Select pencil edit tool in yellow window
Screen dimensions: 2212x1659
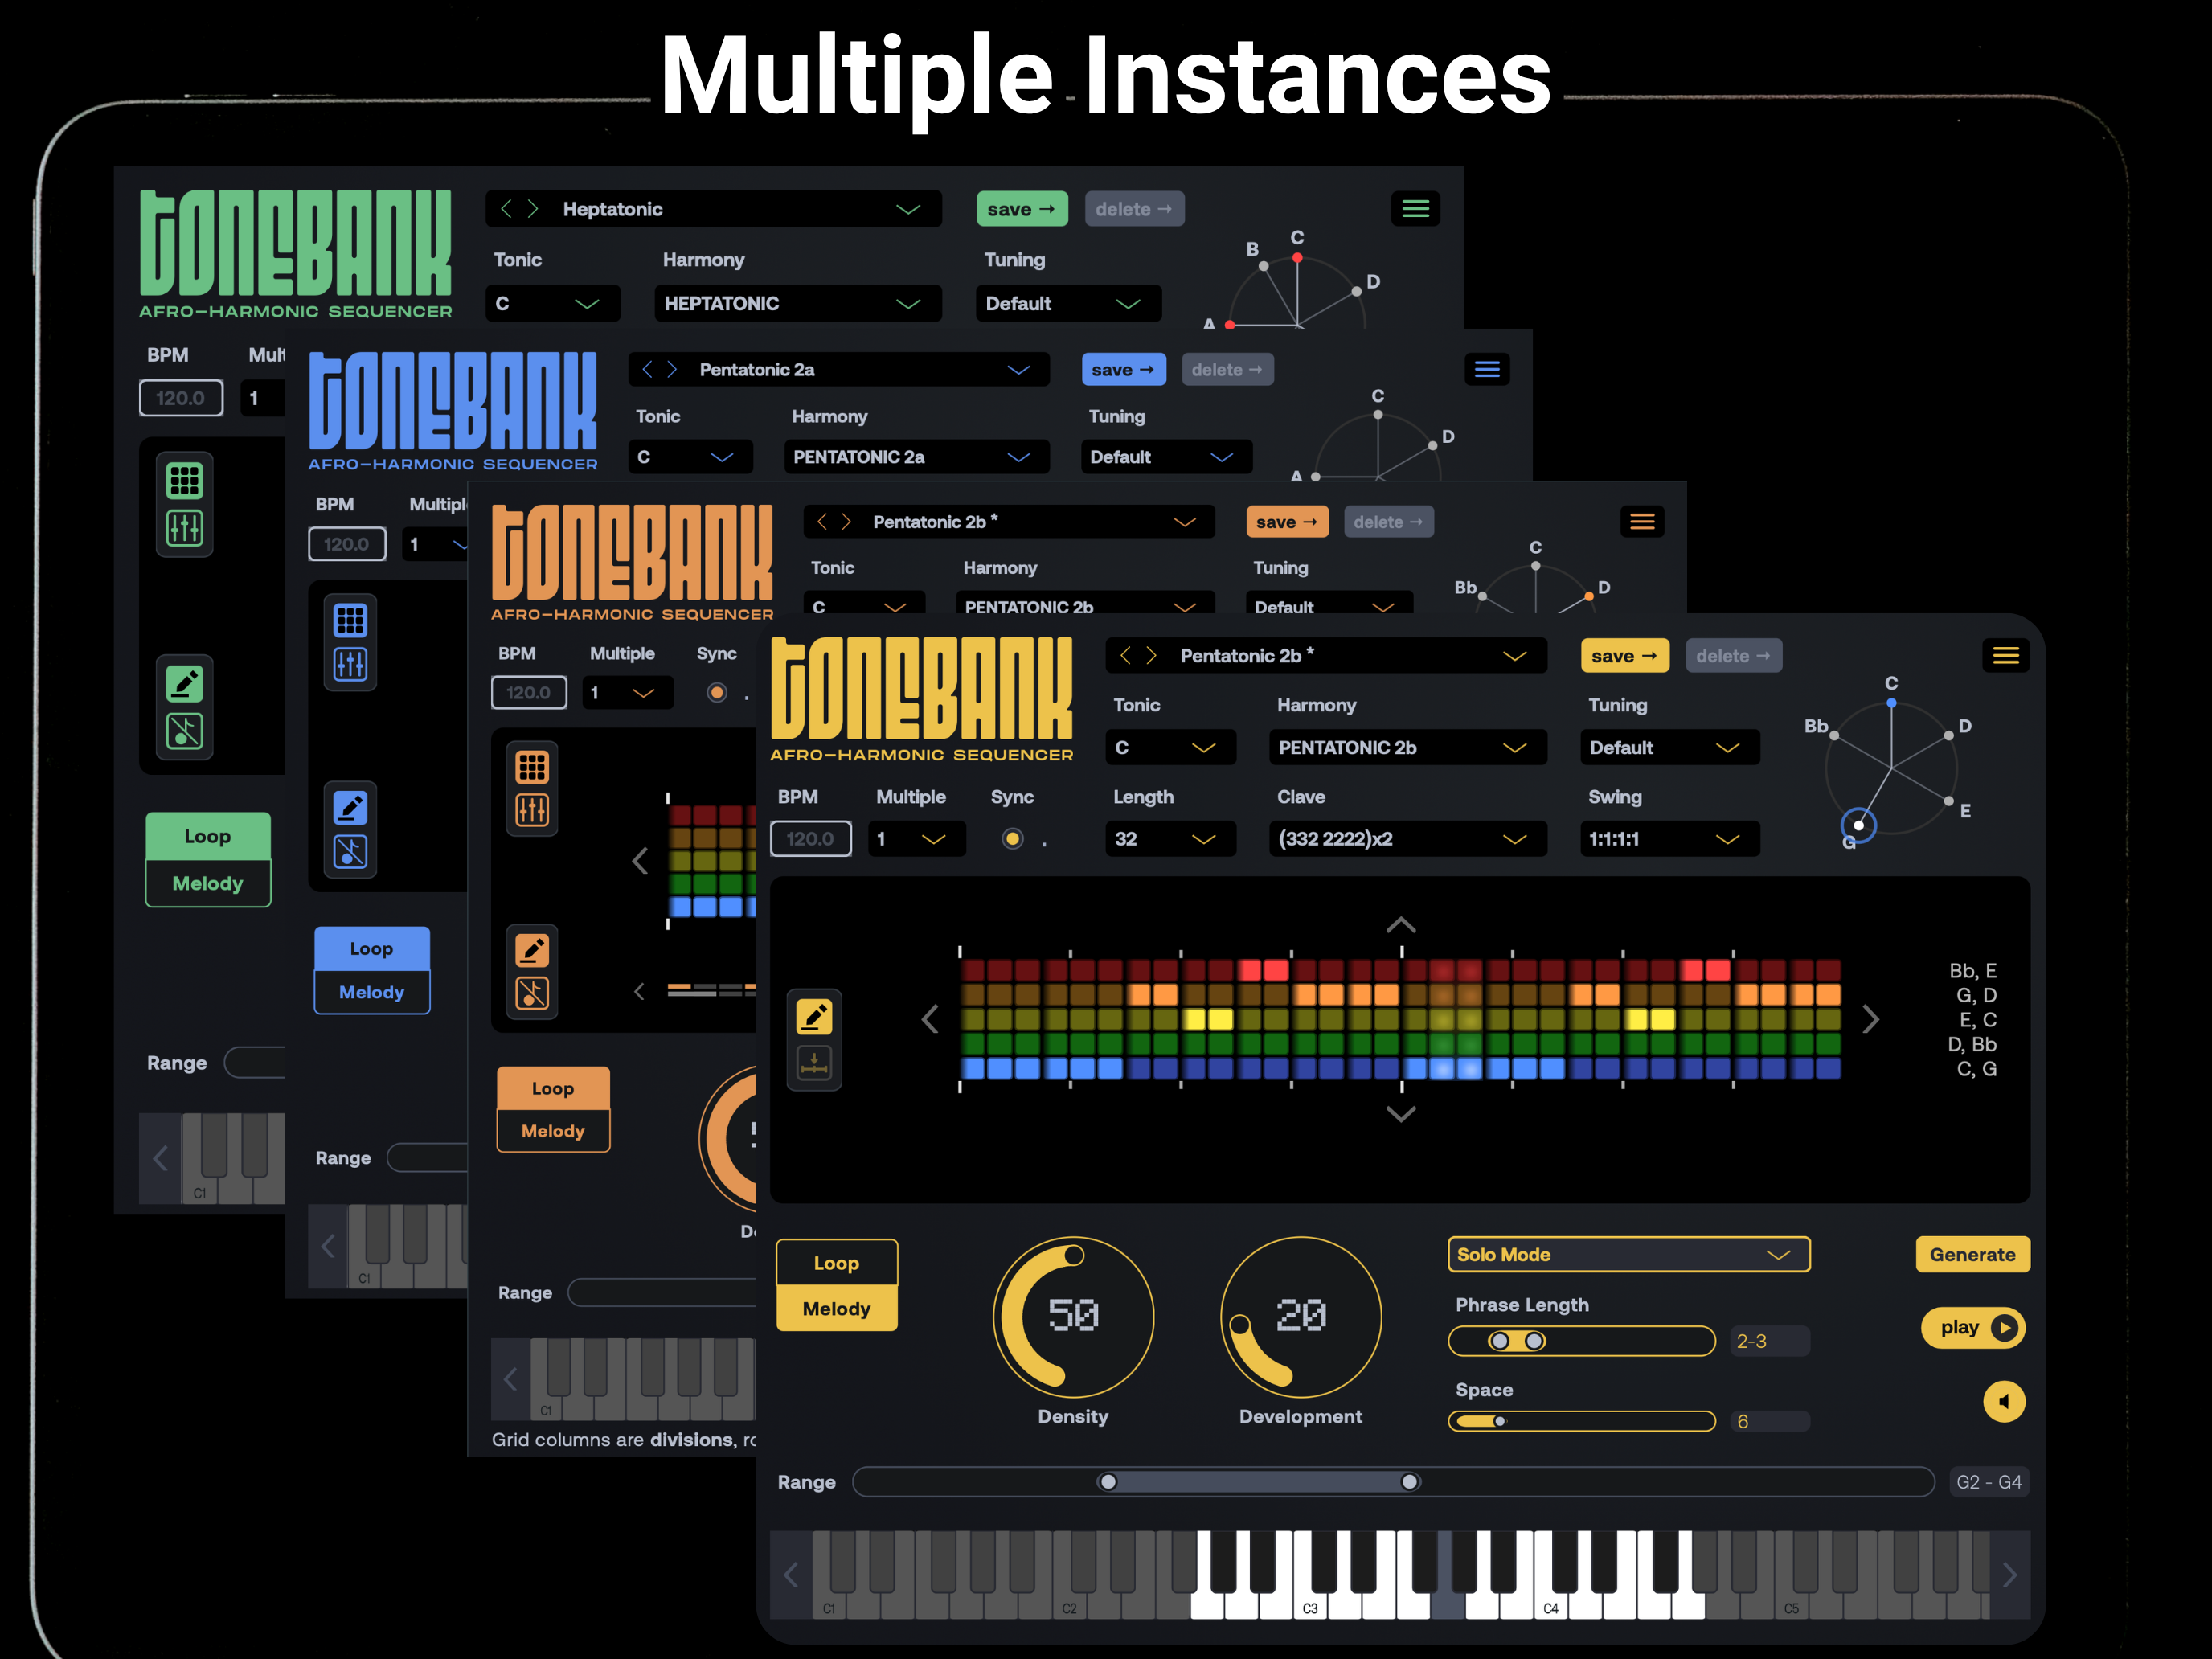pyautogui.click(x=814, y=1017)
